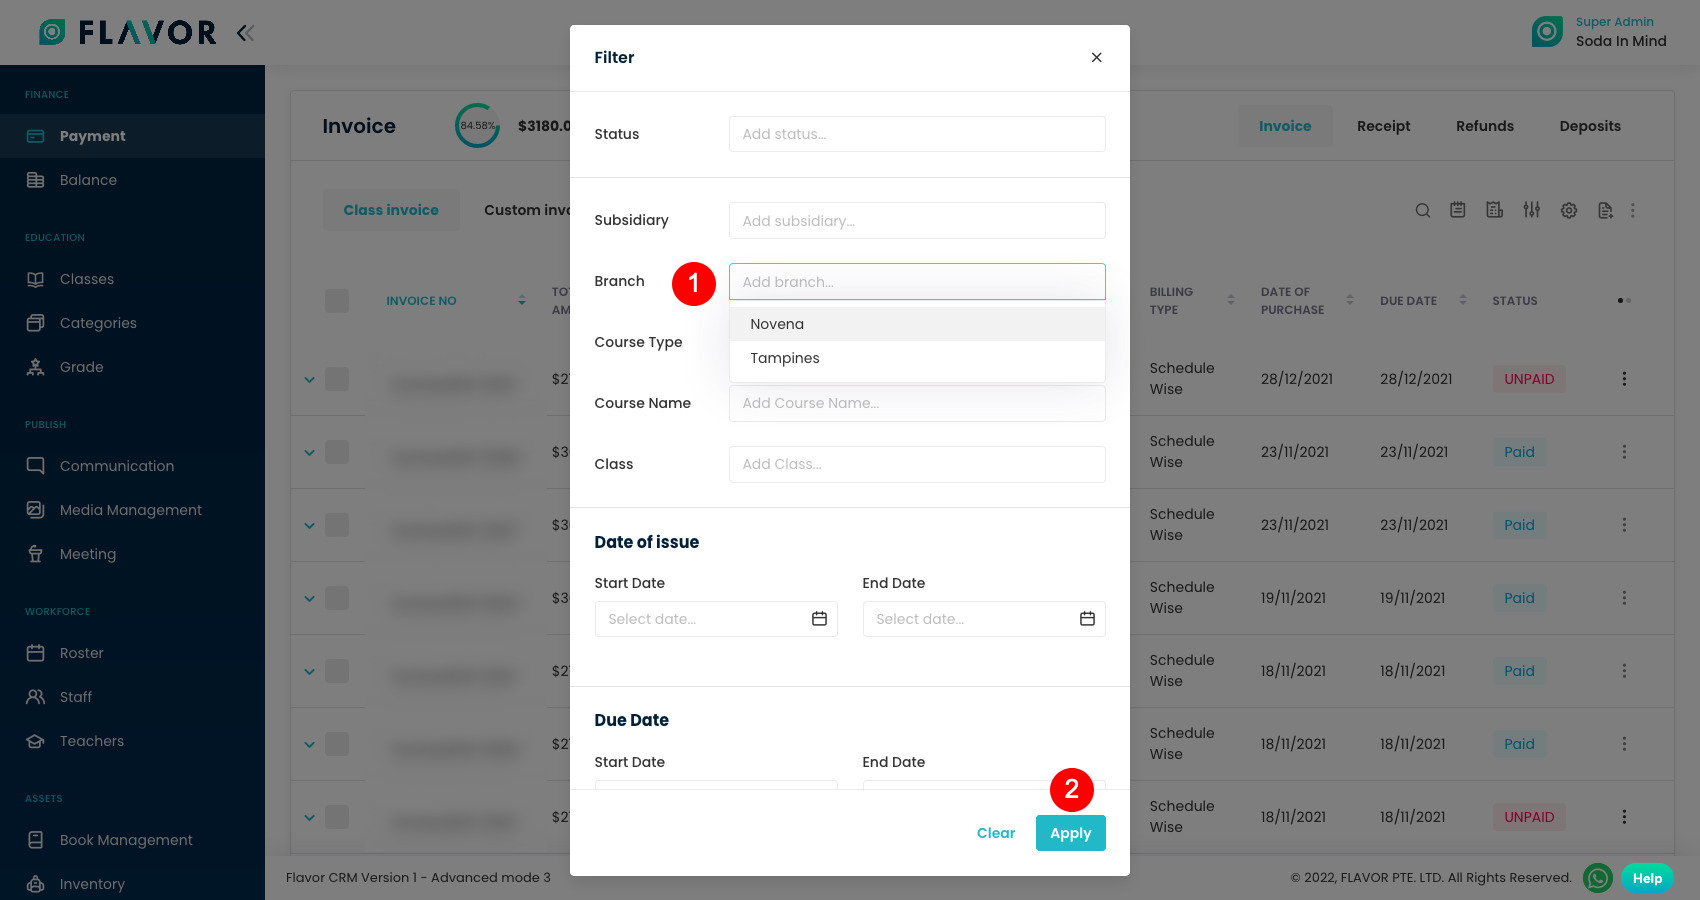This screenshot has height=900, width=1700.
Task: Sort by Due Date column
Action: 1463,300
